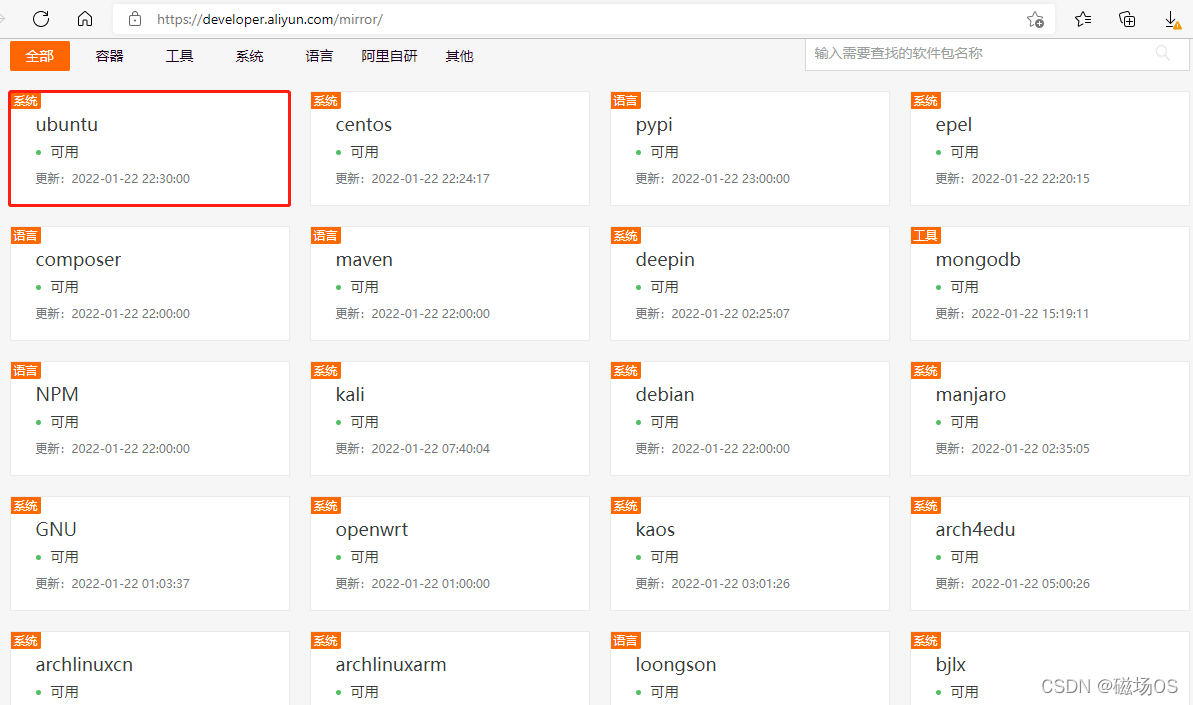
Task: Open the loongson mirror card
Action: tap(749, 668)
